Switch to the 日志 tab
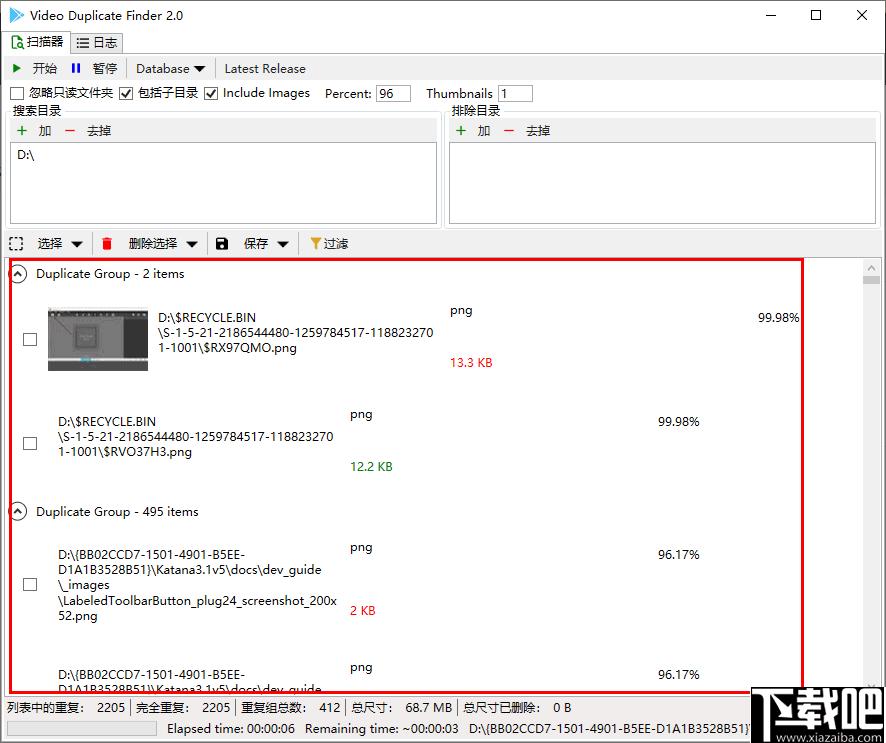Image resolution: width=886 pixels, height=743 pixels. [97, 42]
